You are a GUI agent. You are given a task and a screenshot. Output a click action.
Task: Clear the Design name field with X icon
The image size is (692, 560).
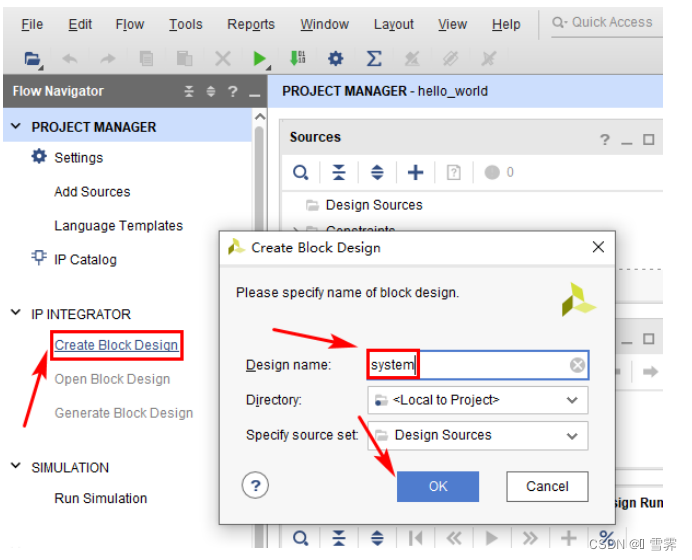(577, 365)
